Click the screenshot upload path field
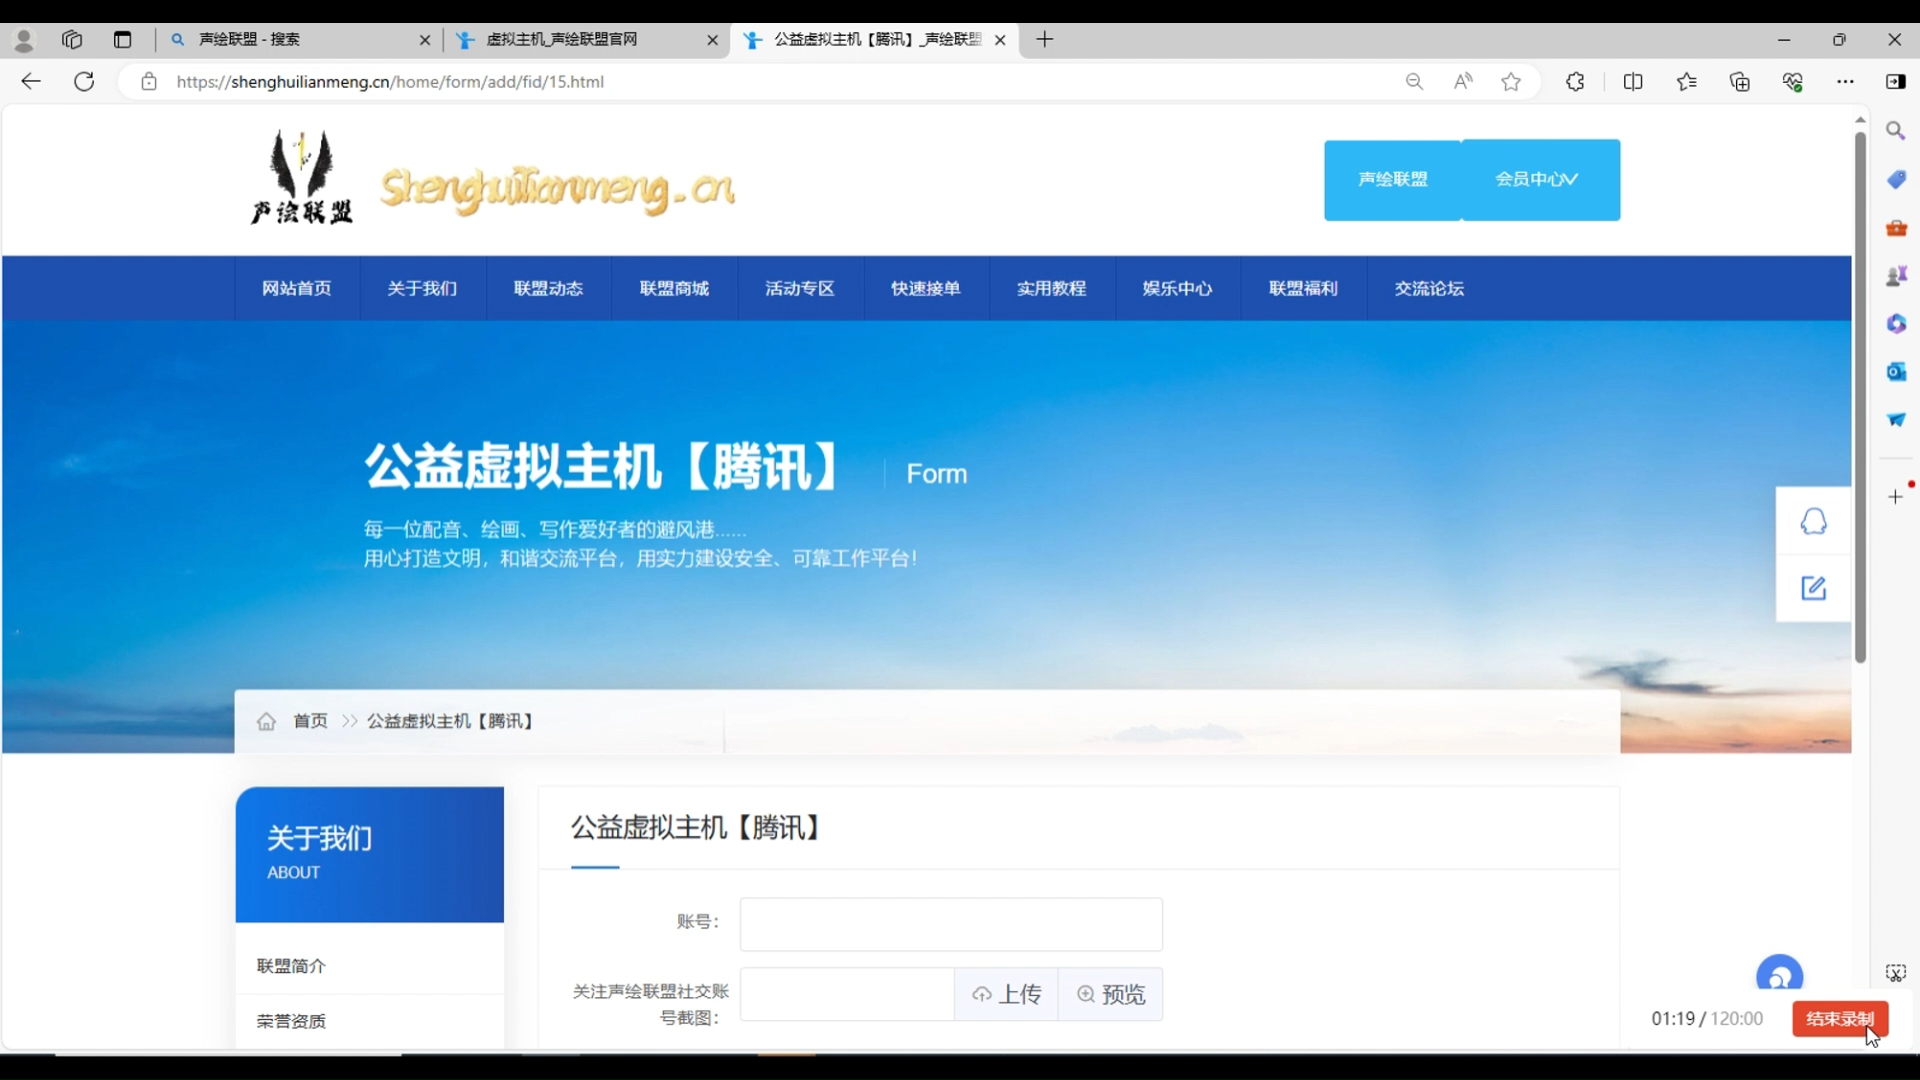 pyautogui.click(x=847, y=994)
